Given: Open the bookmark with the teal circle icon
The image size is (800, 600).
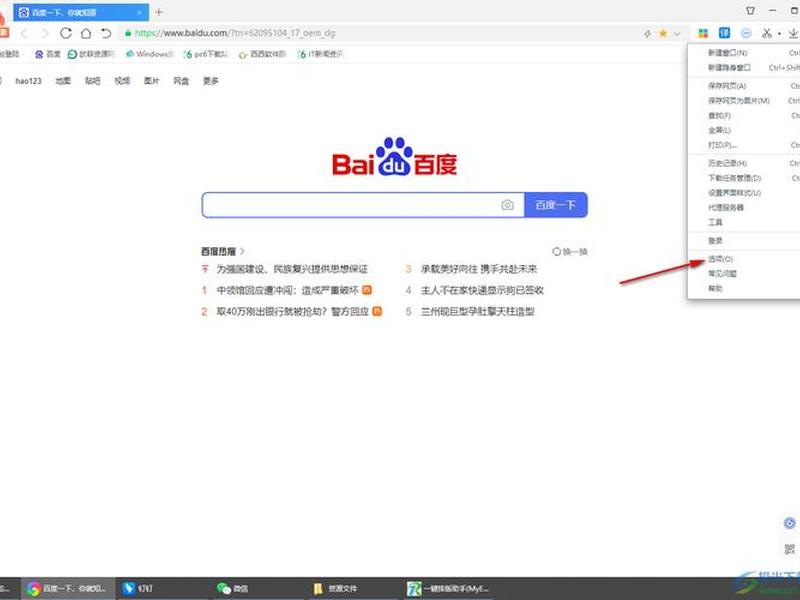Looking at the screenshot, I should (91, 54).
